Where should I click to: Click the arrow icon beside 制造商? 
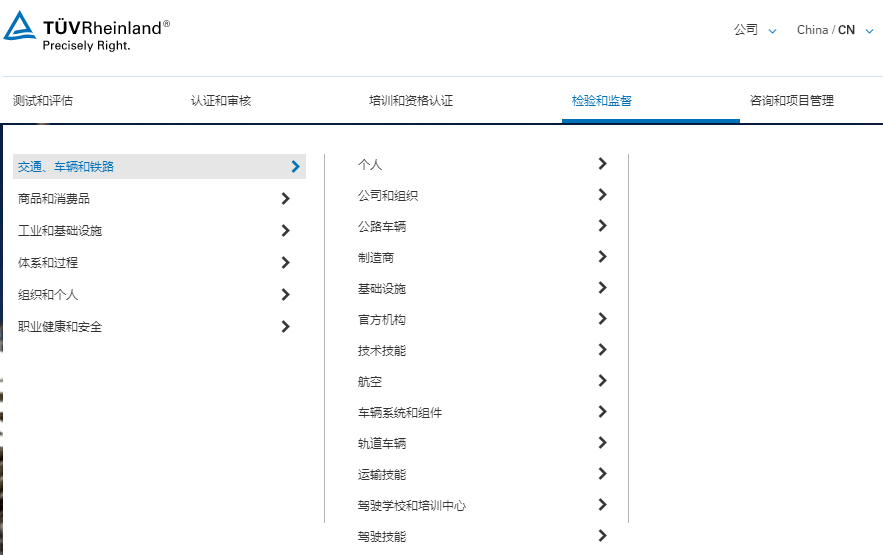602,257
